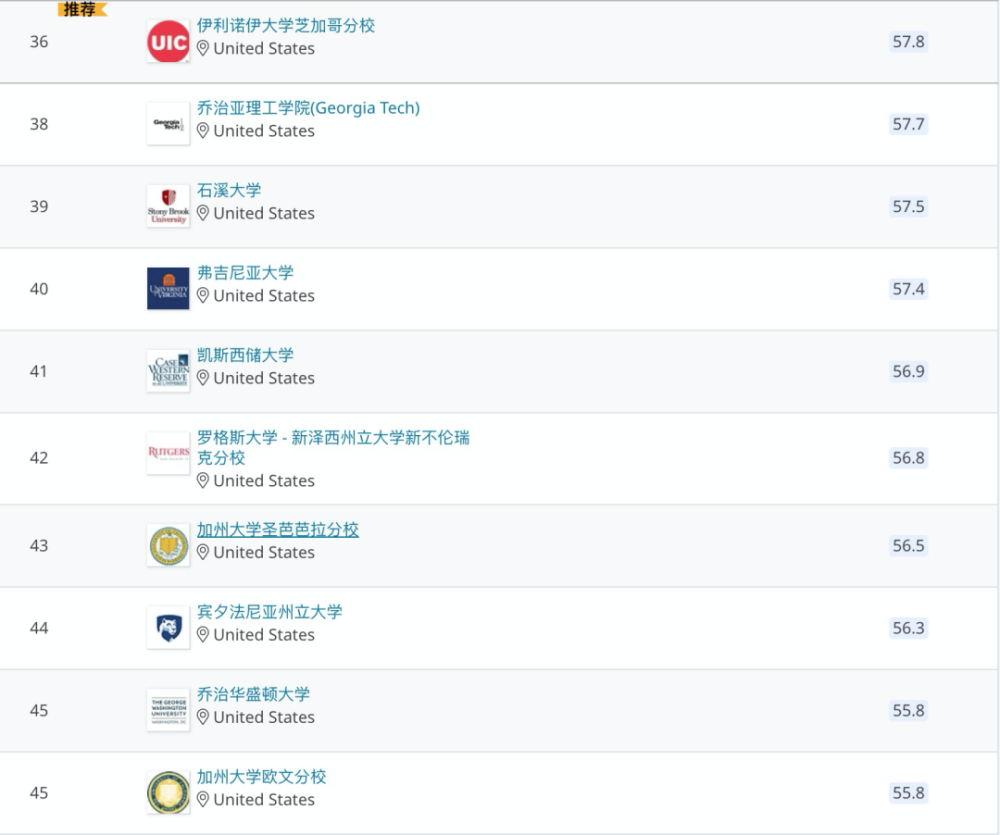Open the 乔治华盛顿大学 link
Image resolution: width=1000 pixels, height=835 pixels.
click(253, 694)
